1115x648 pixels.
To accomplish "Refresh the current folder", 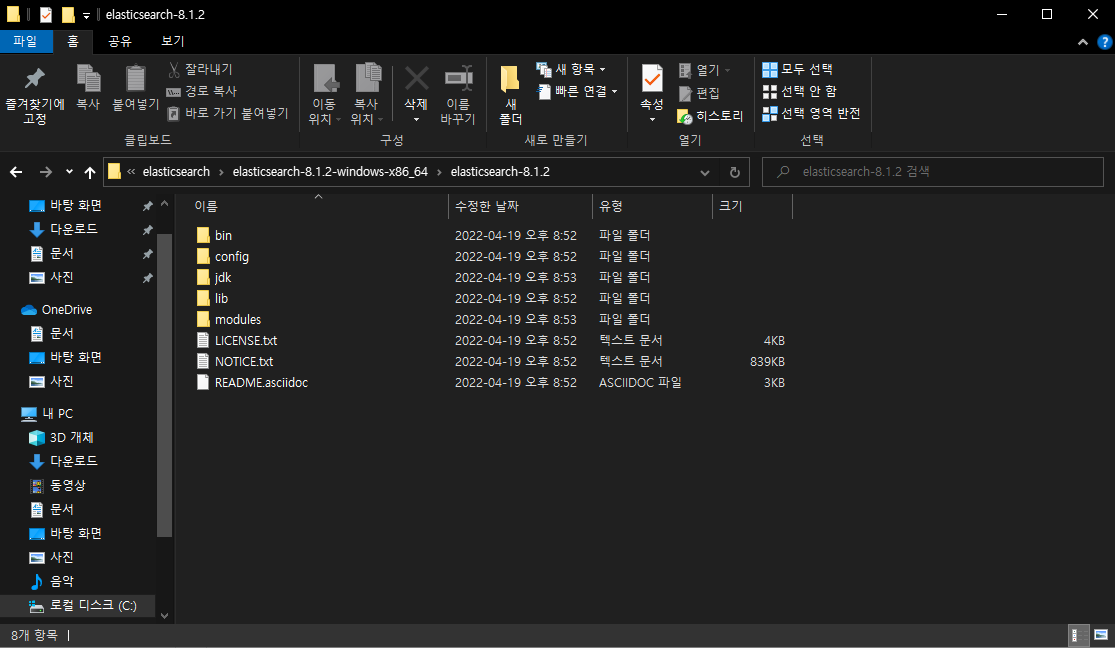I will coord(735,172).
